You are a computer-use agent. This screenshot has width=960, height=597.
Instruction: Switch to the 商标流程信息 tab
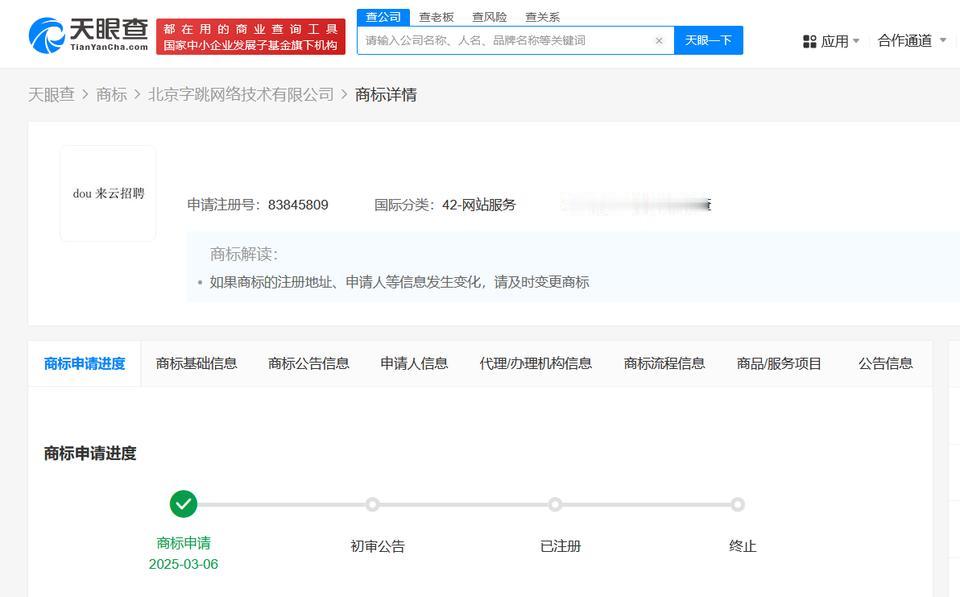[x=664, y=364]
